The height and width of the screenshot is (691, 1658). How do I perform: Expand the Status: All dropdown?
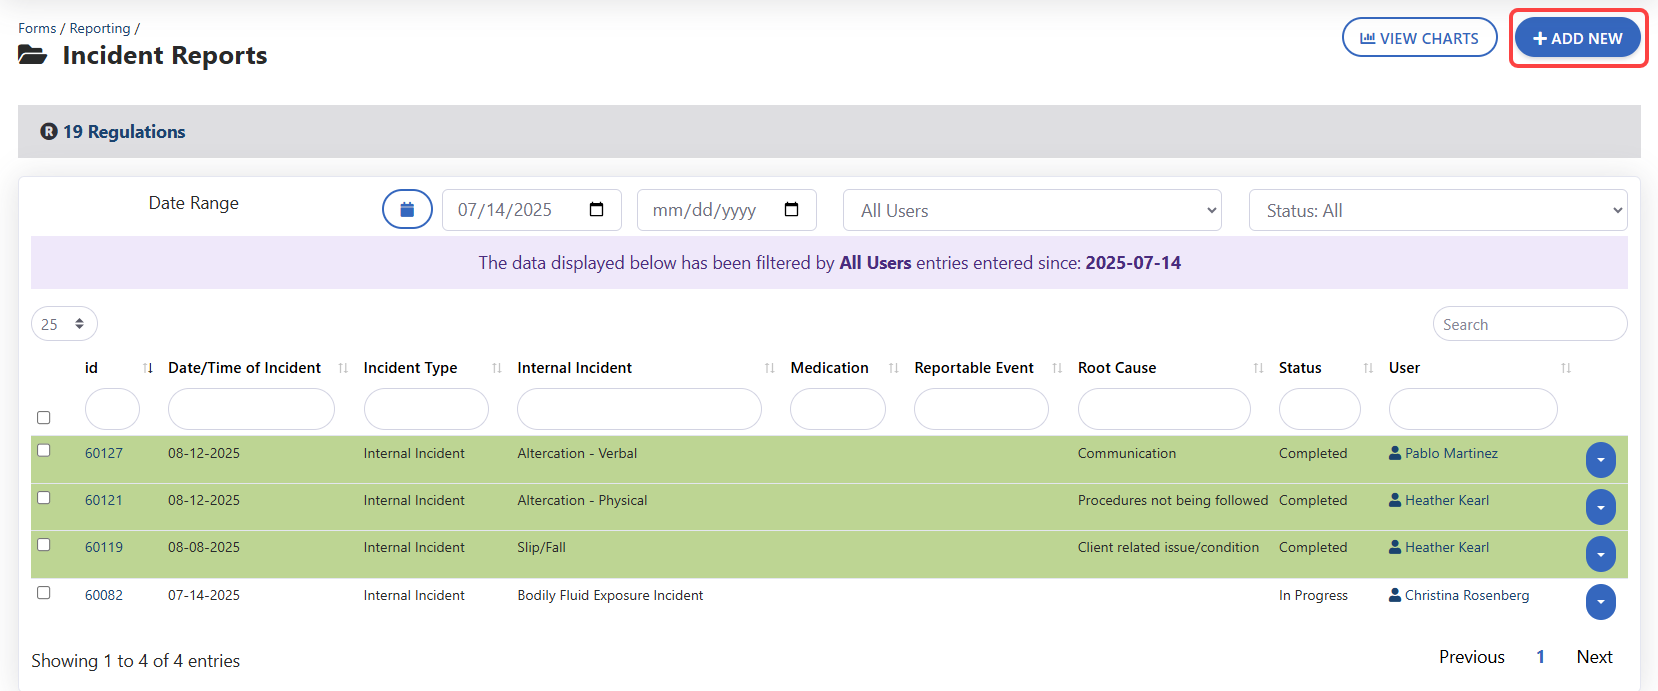1437,210
